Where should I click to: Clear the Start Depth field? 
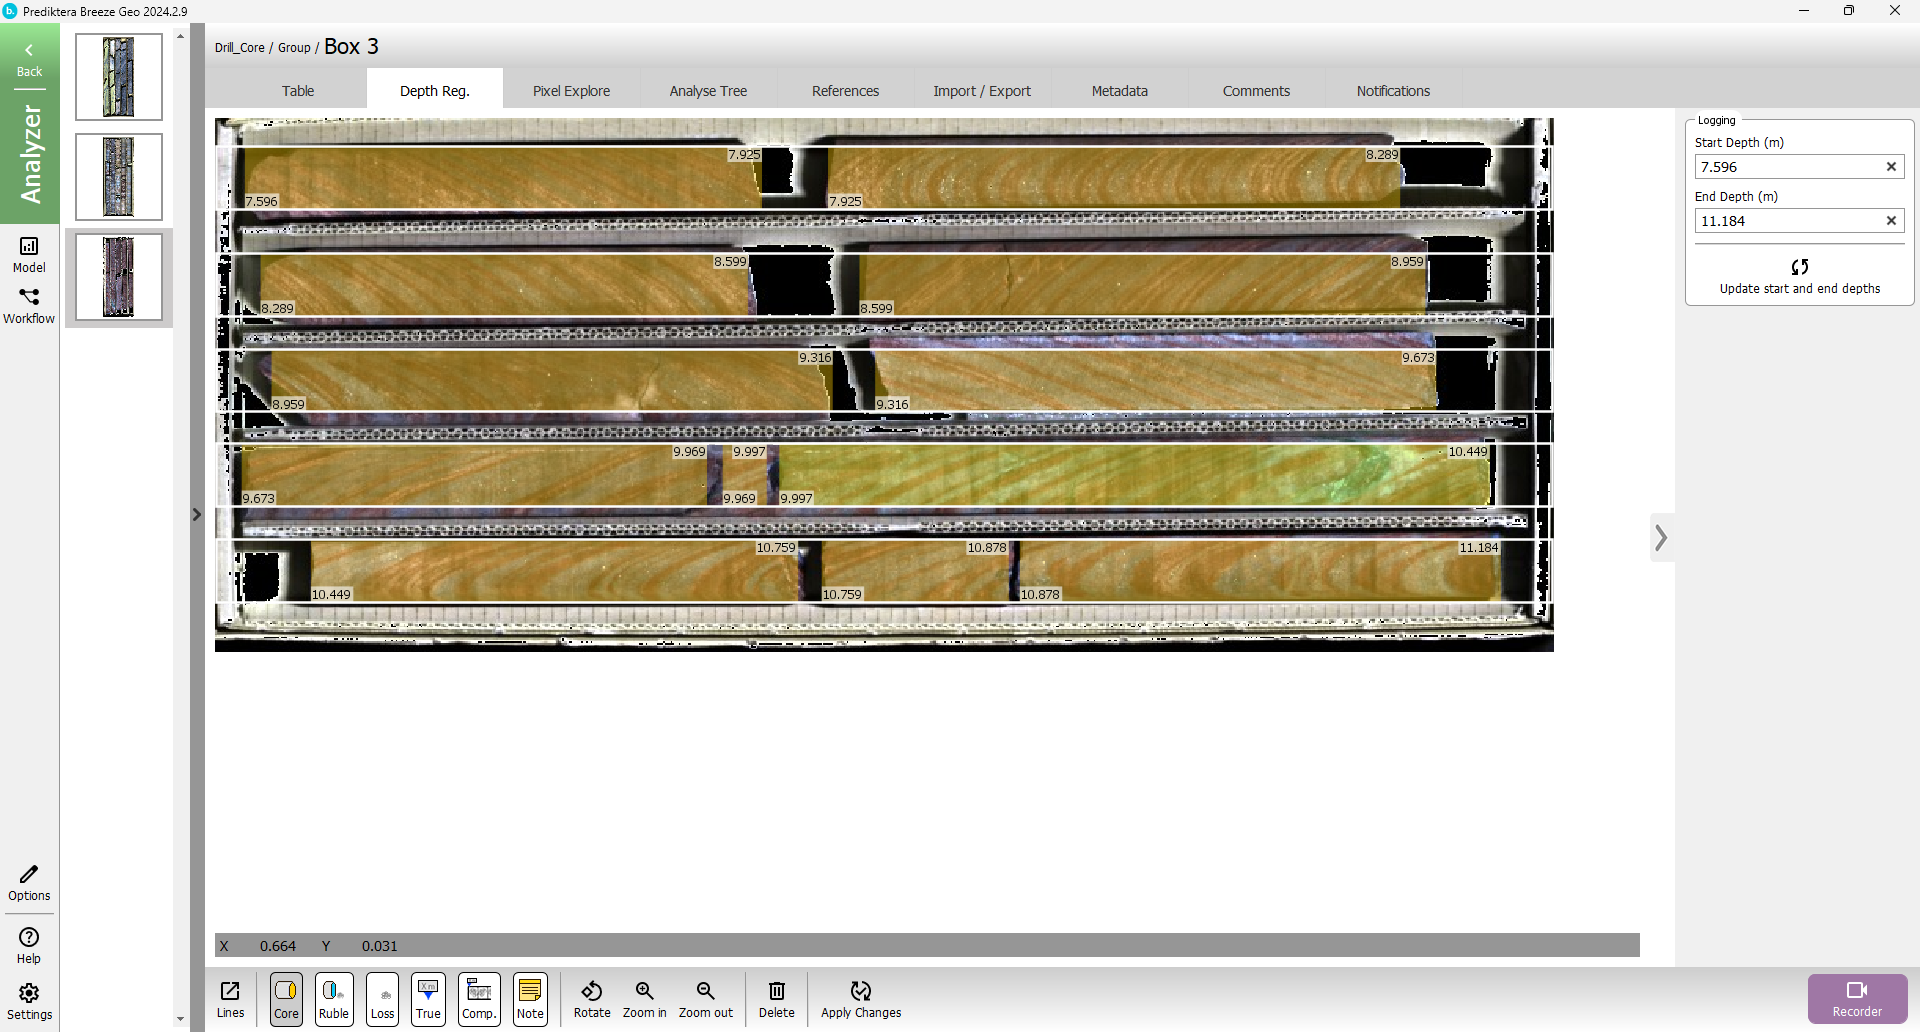click(x=1891, y=167)
